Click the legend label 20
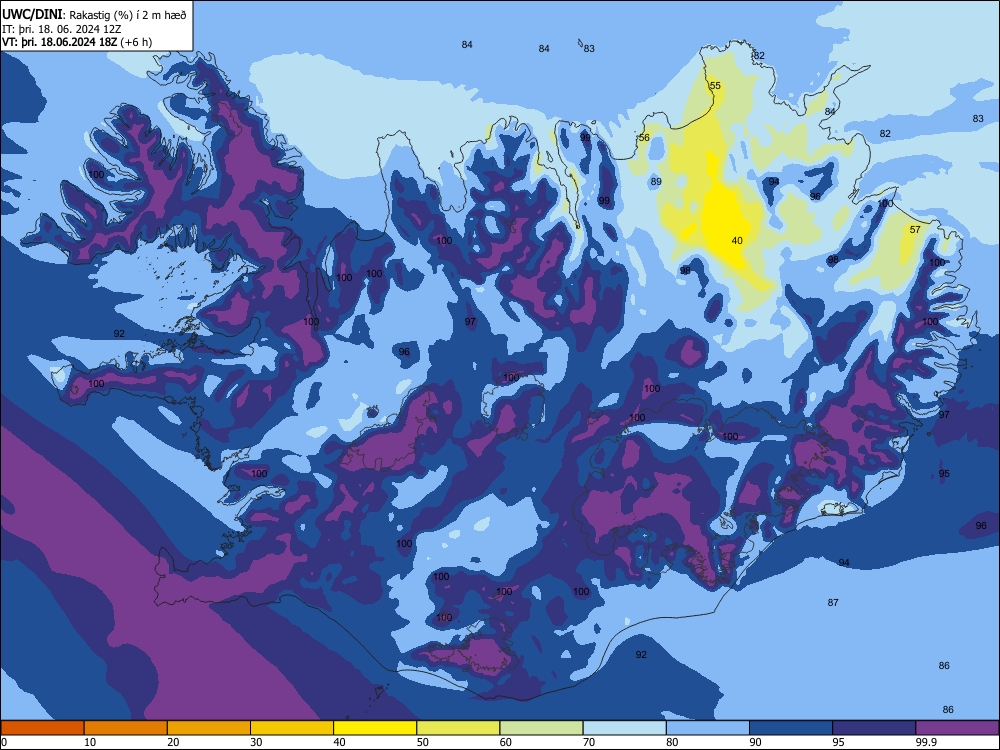Image resolution: width=1000 pixels, height=750 pixels. click(x=173, y=742)
